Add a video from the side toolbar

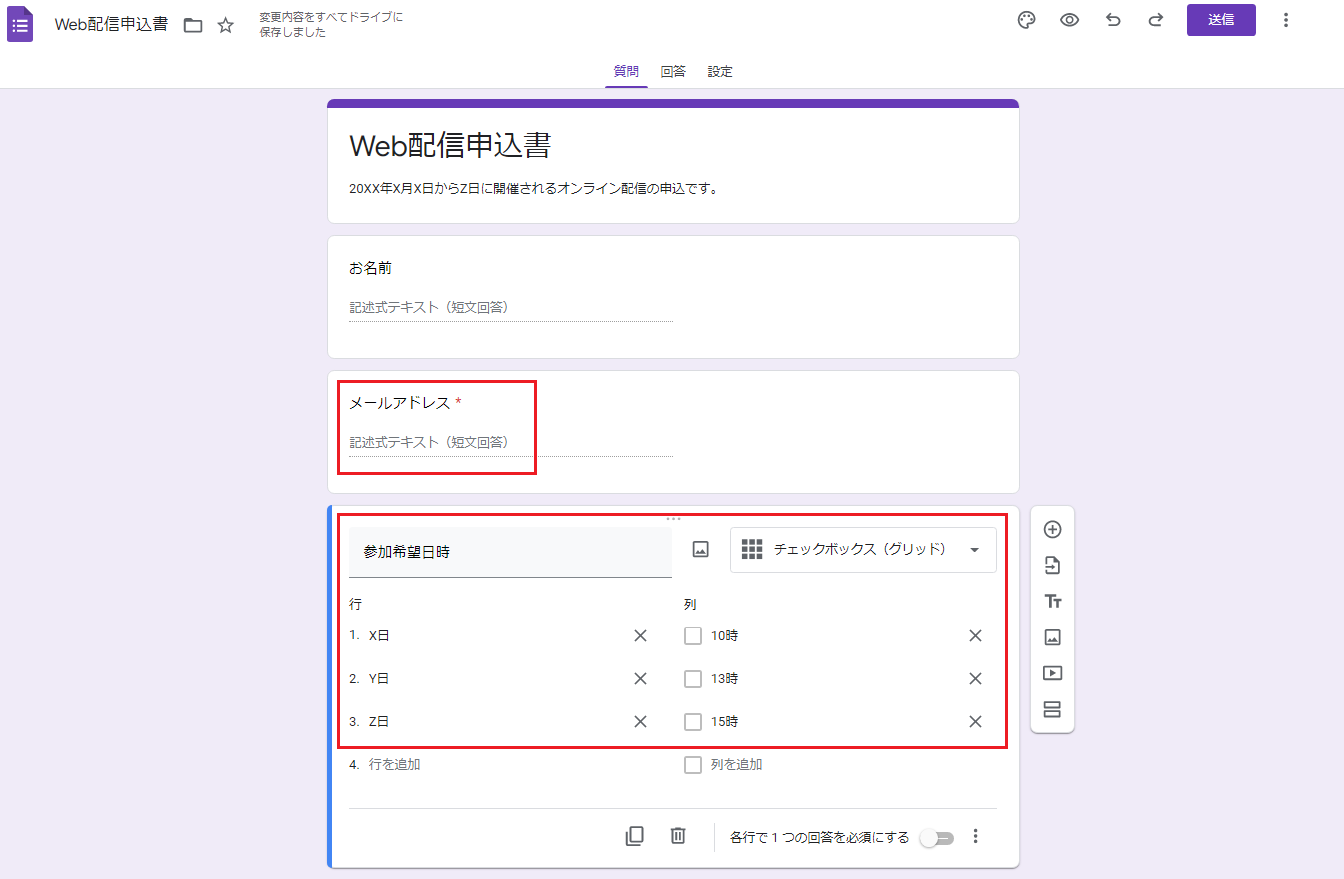pos(1052,674)
